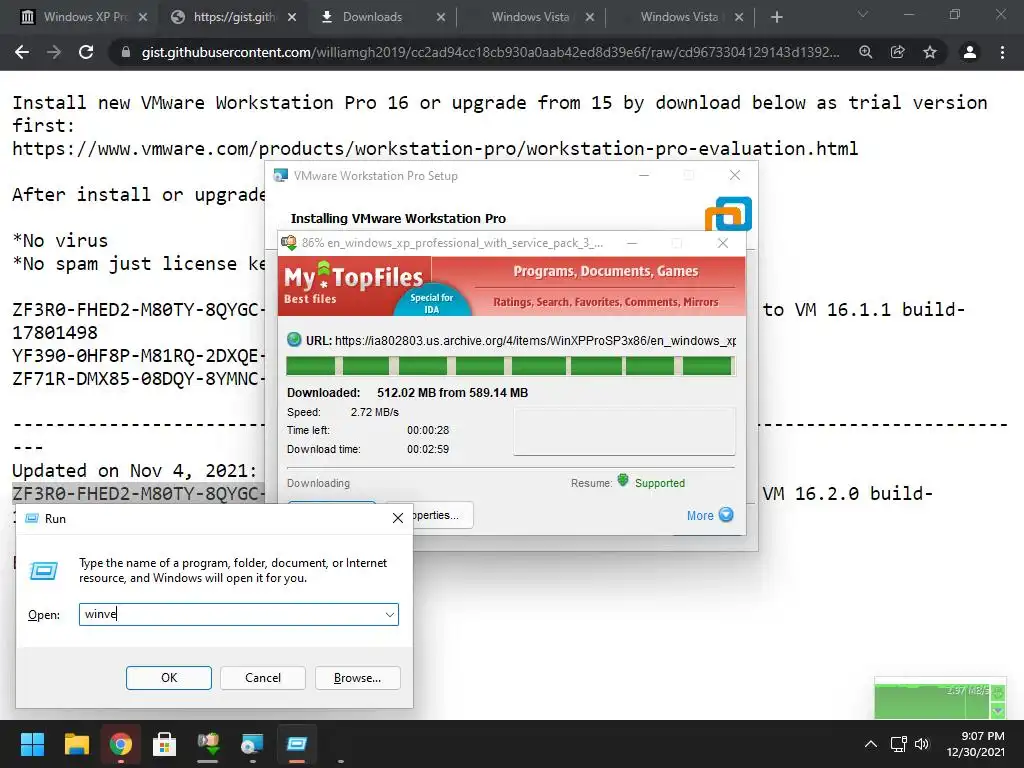Click the VMware Workstation logo in setup window
The width and height of the screenshot is (1024, 768).
(x=728, y=214)
